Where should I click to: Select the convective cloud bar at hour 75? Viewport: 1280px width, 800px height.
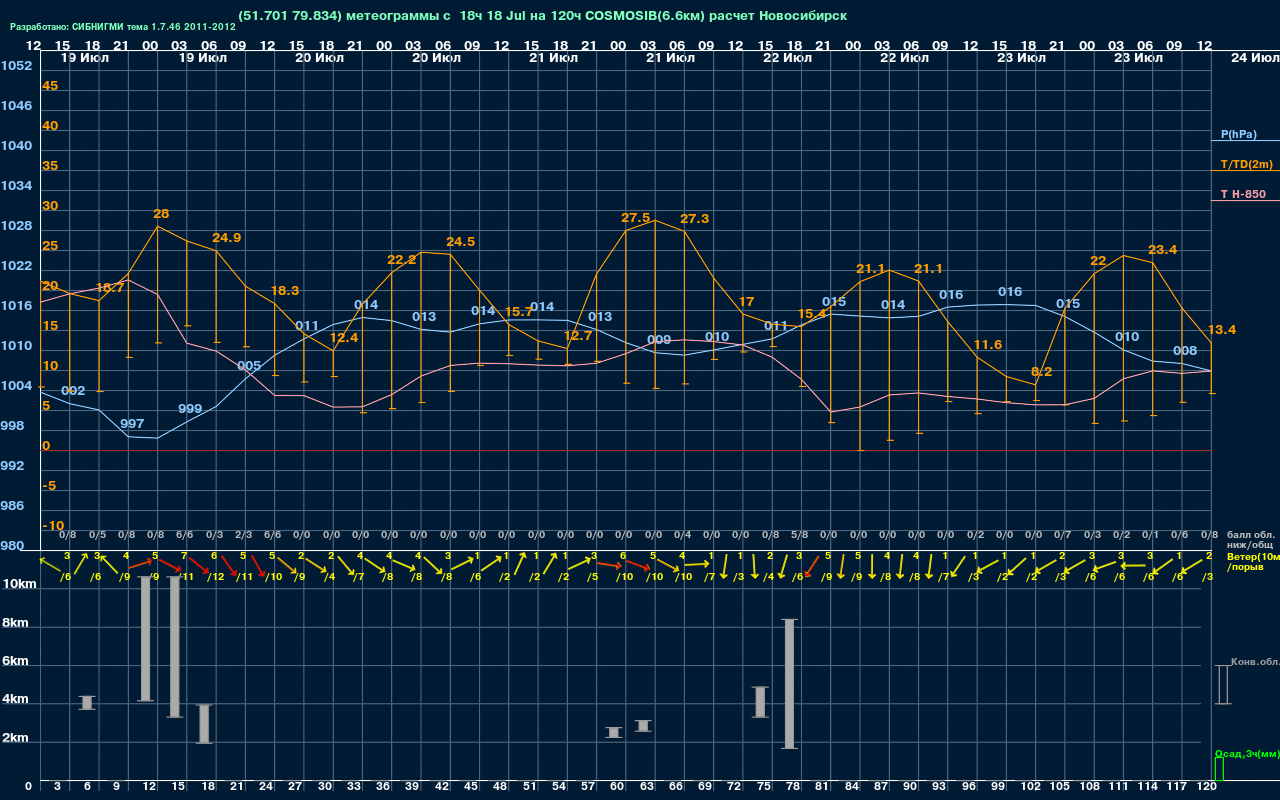click(x=760, y=702)
